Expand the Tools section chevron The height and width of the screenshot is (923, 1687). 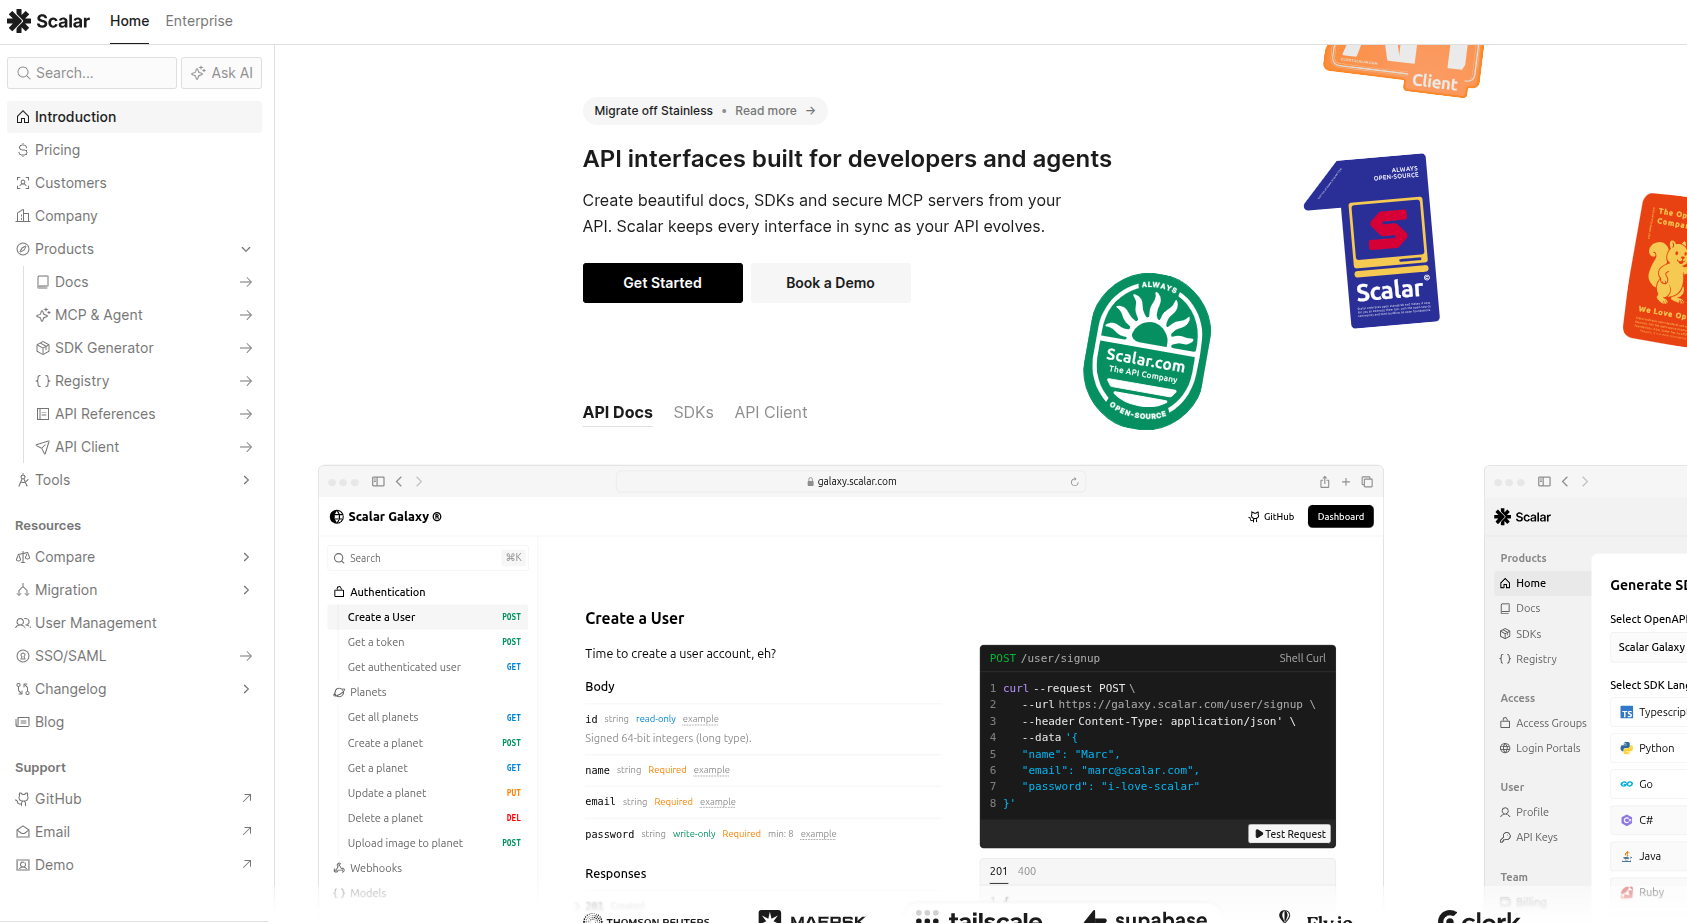(246, 480)
